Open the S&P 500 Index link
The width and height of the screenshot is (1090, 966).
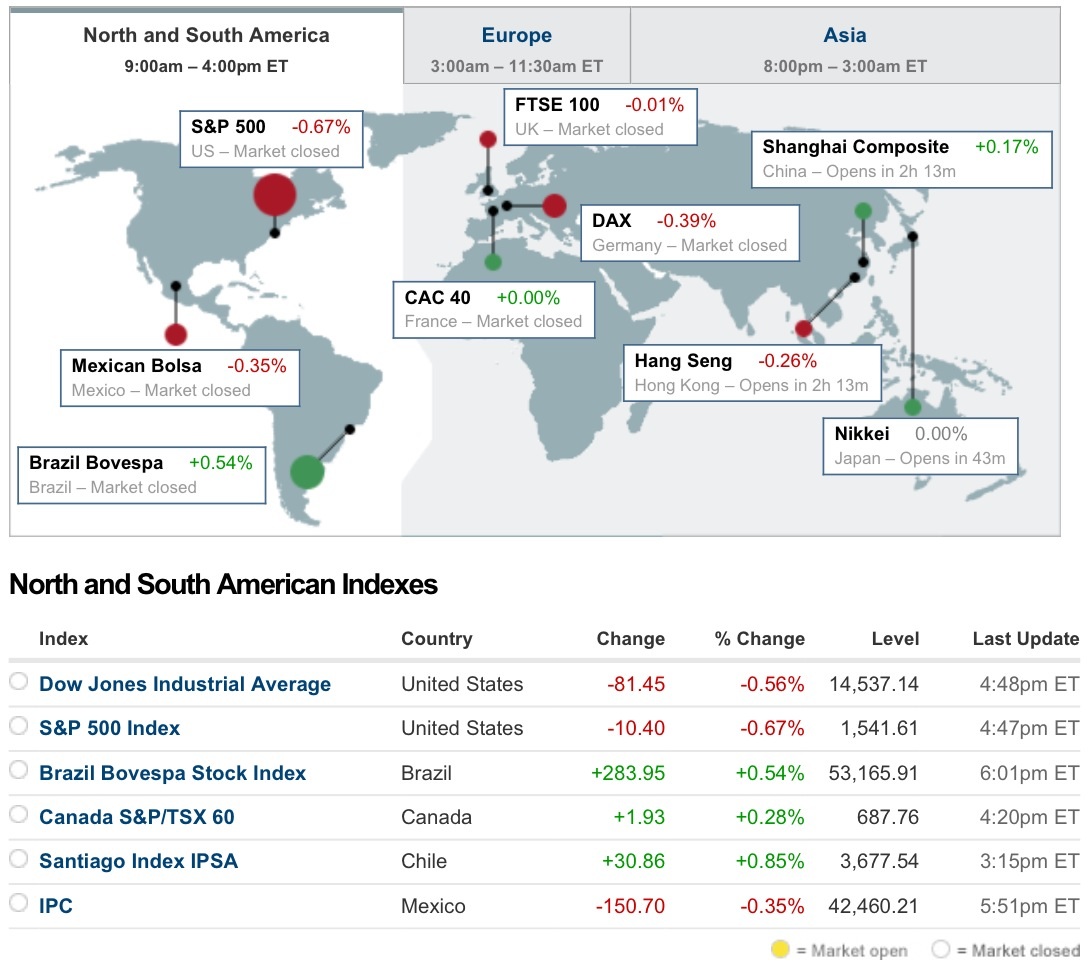click(109, 728)
